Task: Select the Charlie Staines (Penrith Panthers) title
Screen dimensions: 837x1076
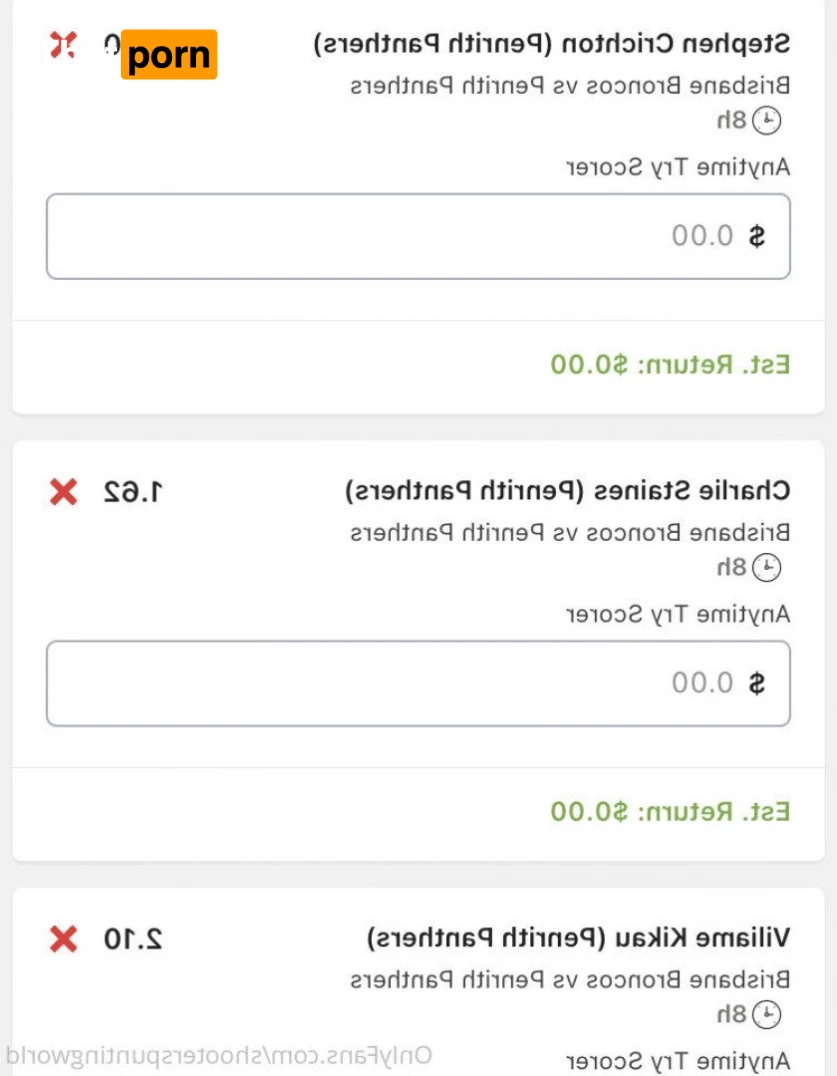Action: (568, 491)
